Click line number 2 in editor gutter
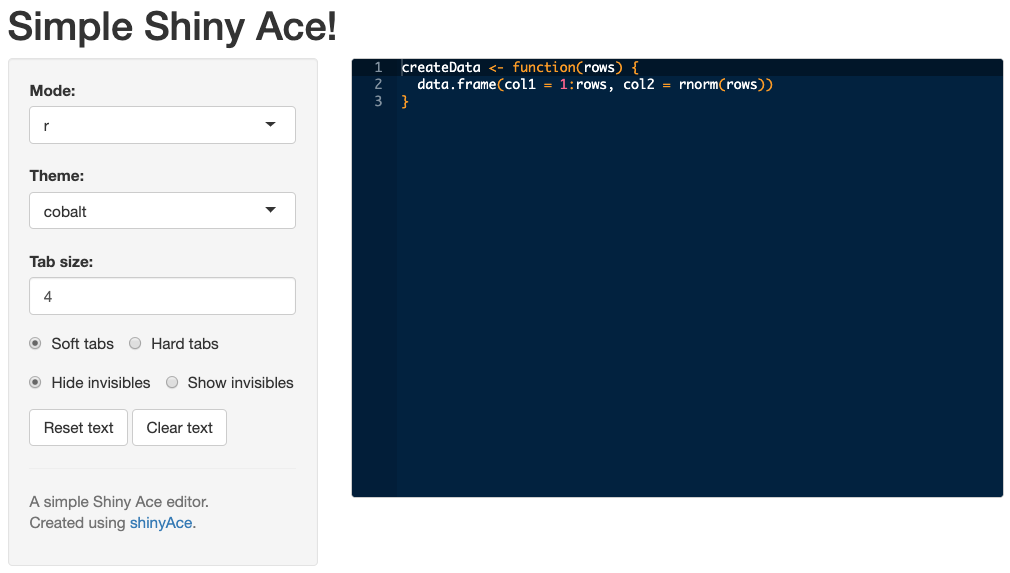This screenshot has width=1010, height=573. coord(378,84)
